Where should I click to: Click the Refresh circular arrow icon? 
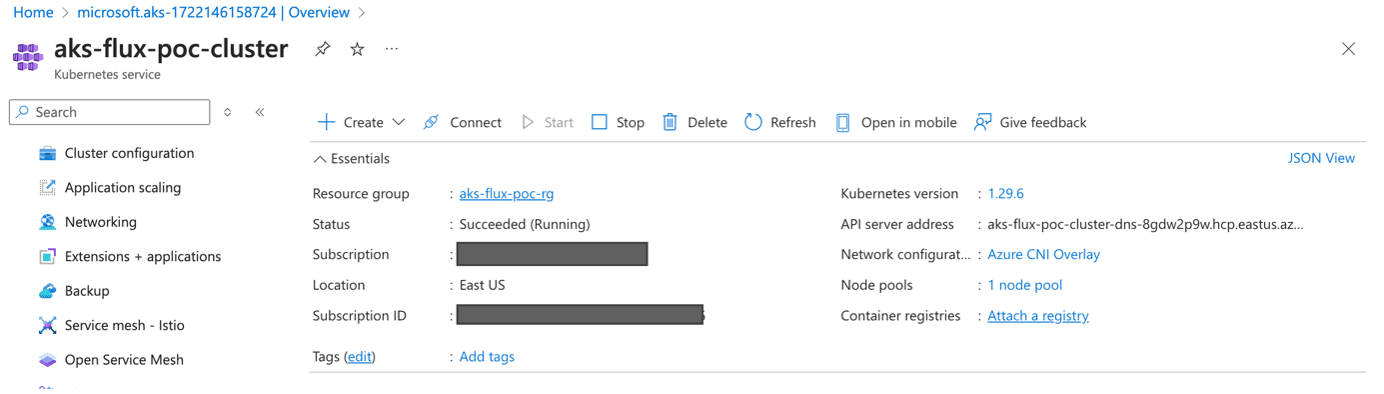click(753, 122)
